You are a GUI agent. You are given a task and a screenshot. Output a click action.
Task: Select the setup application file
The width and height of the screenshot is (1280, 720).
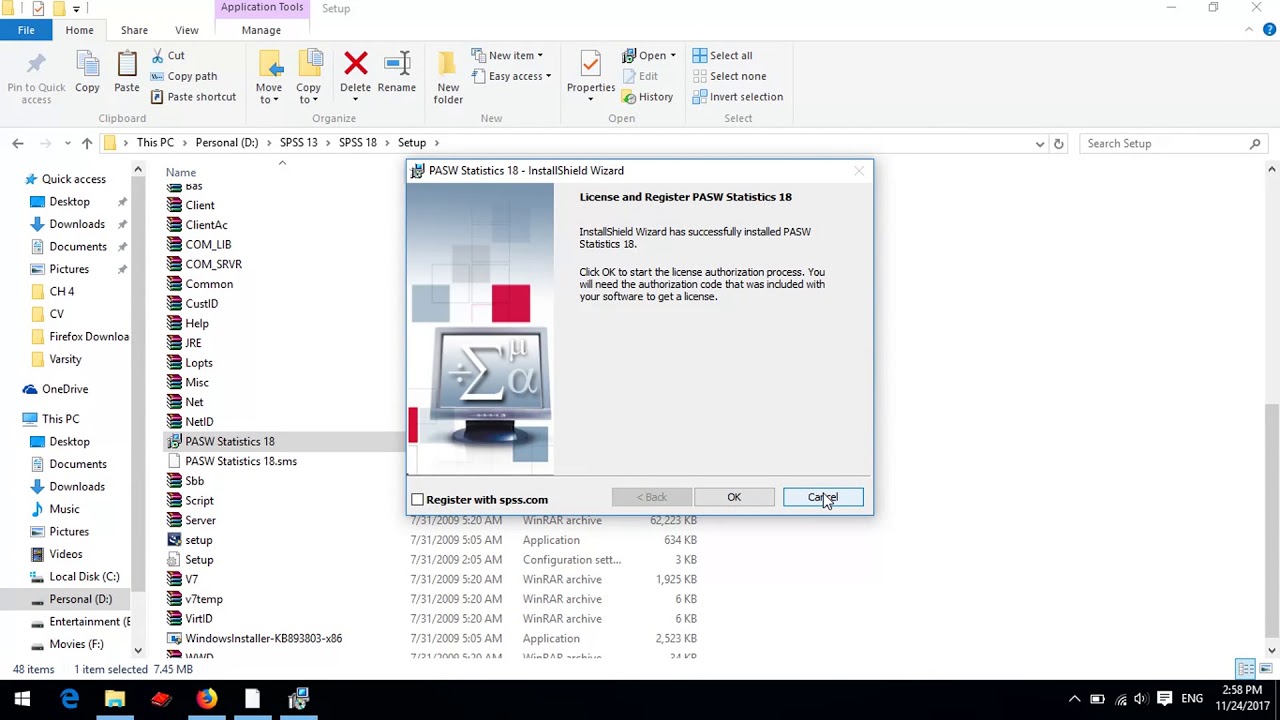[x=198, y=540]
